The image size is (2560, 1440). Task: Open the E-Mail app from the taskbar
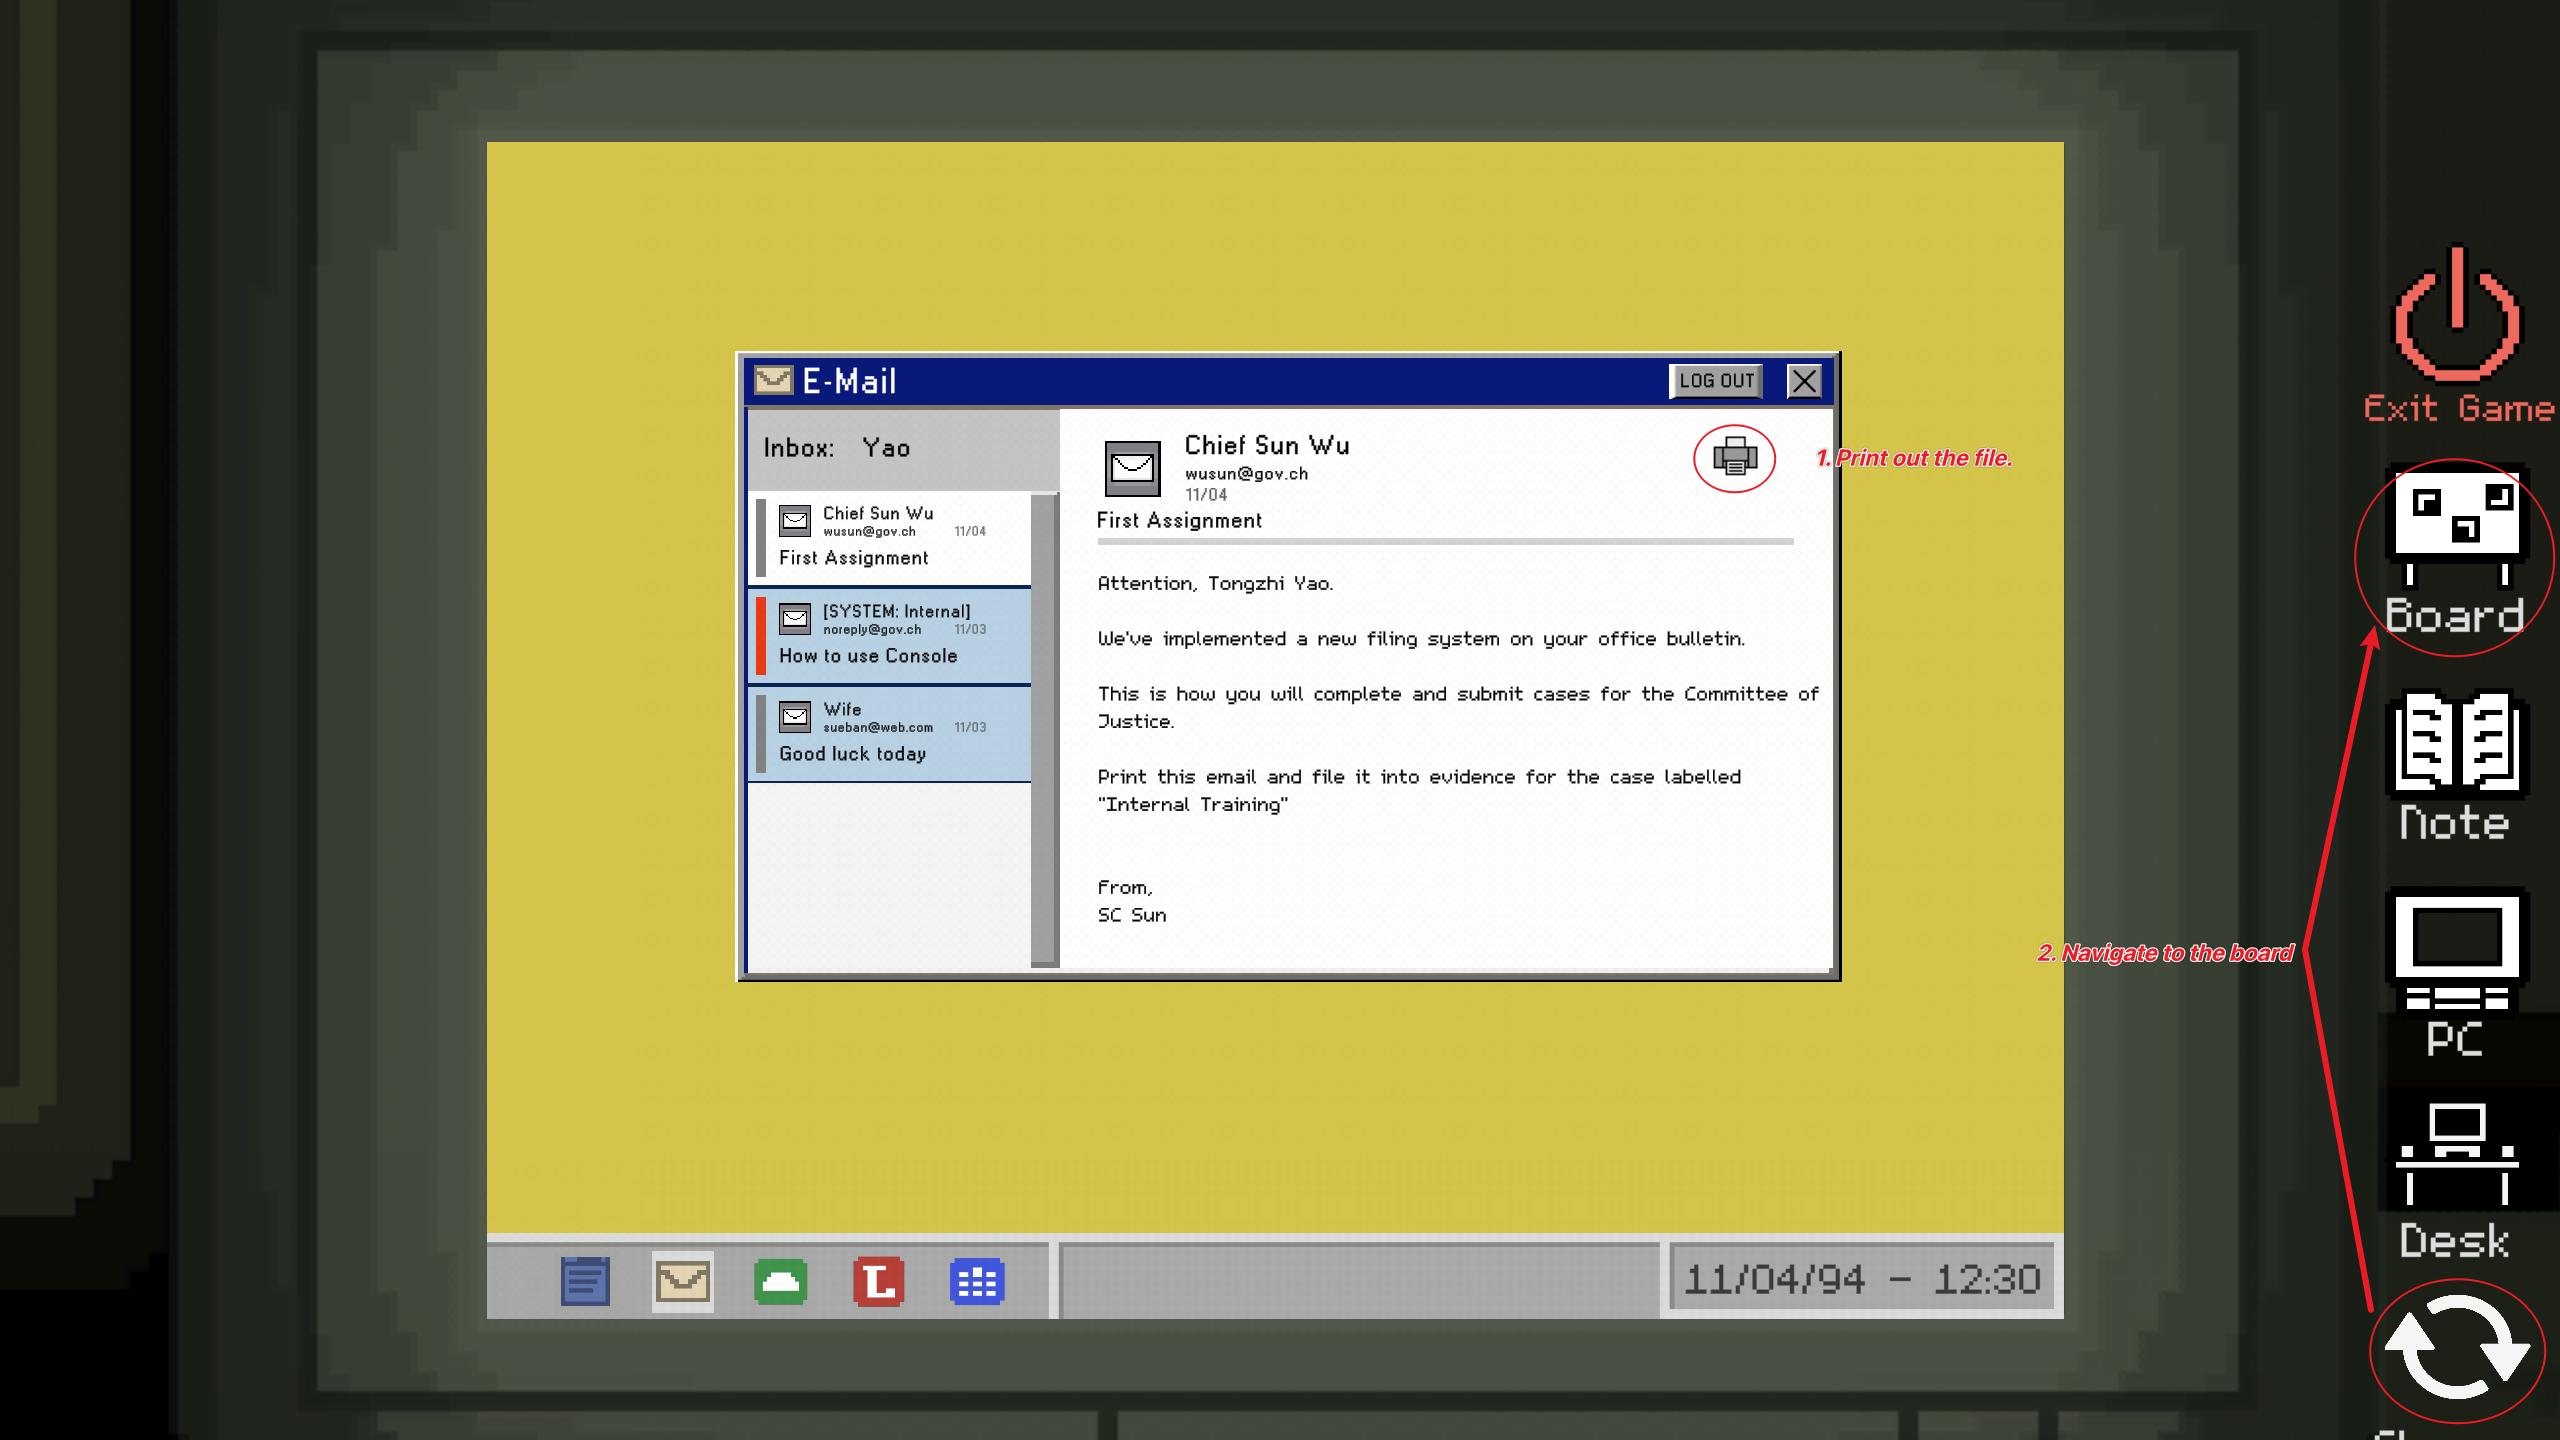pyautogui.click(x=681, y=1279)
